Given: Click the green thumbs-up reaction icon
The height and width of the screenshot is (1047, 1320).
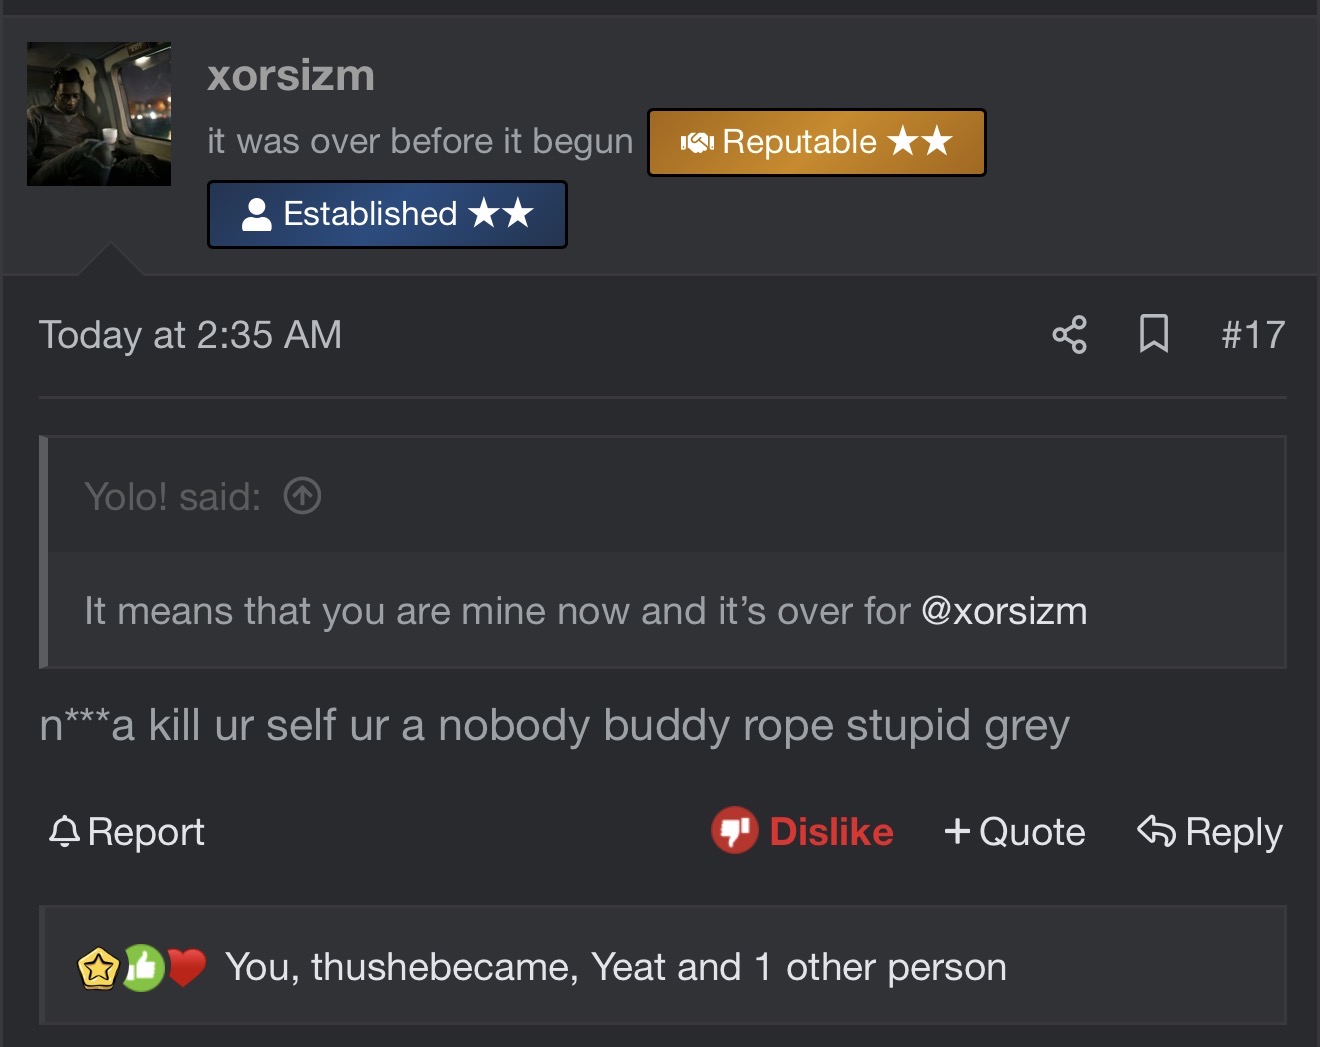Looking at the screenshot, I should coord(143,967).
